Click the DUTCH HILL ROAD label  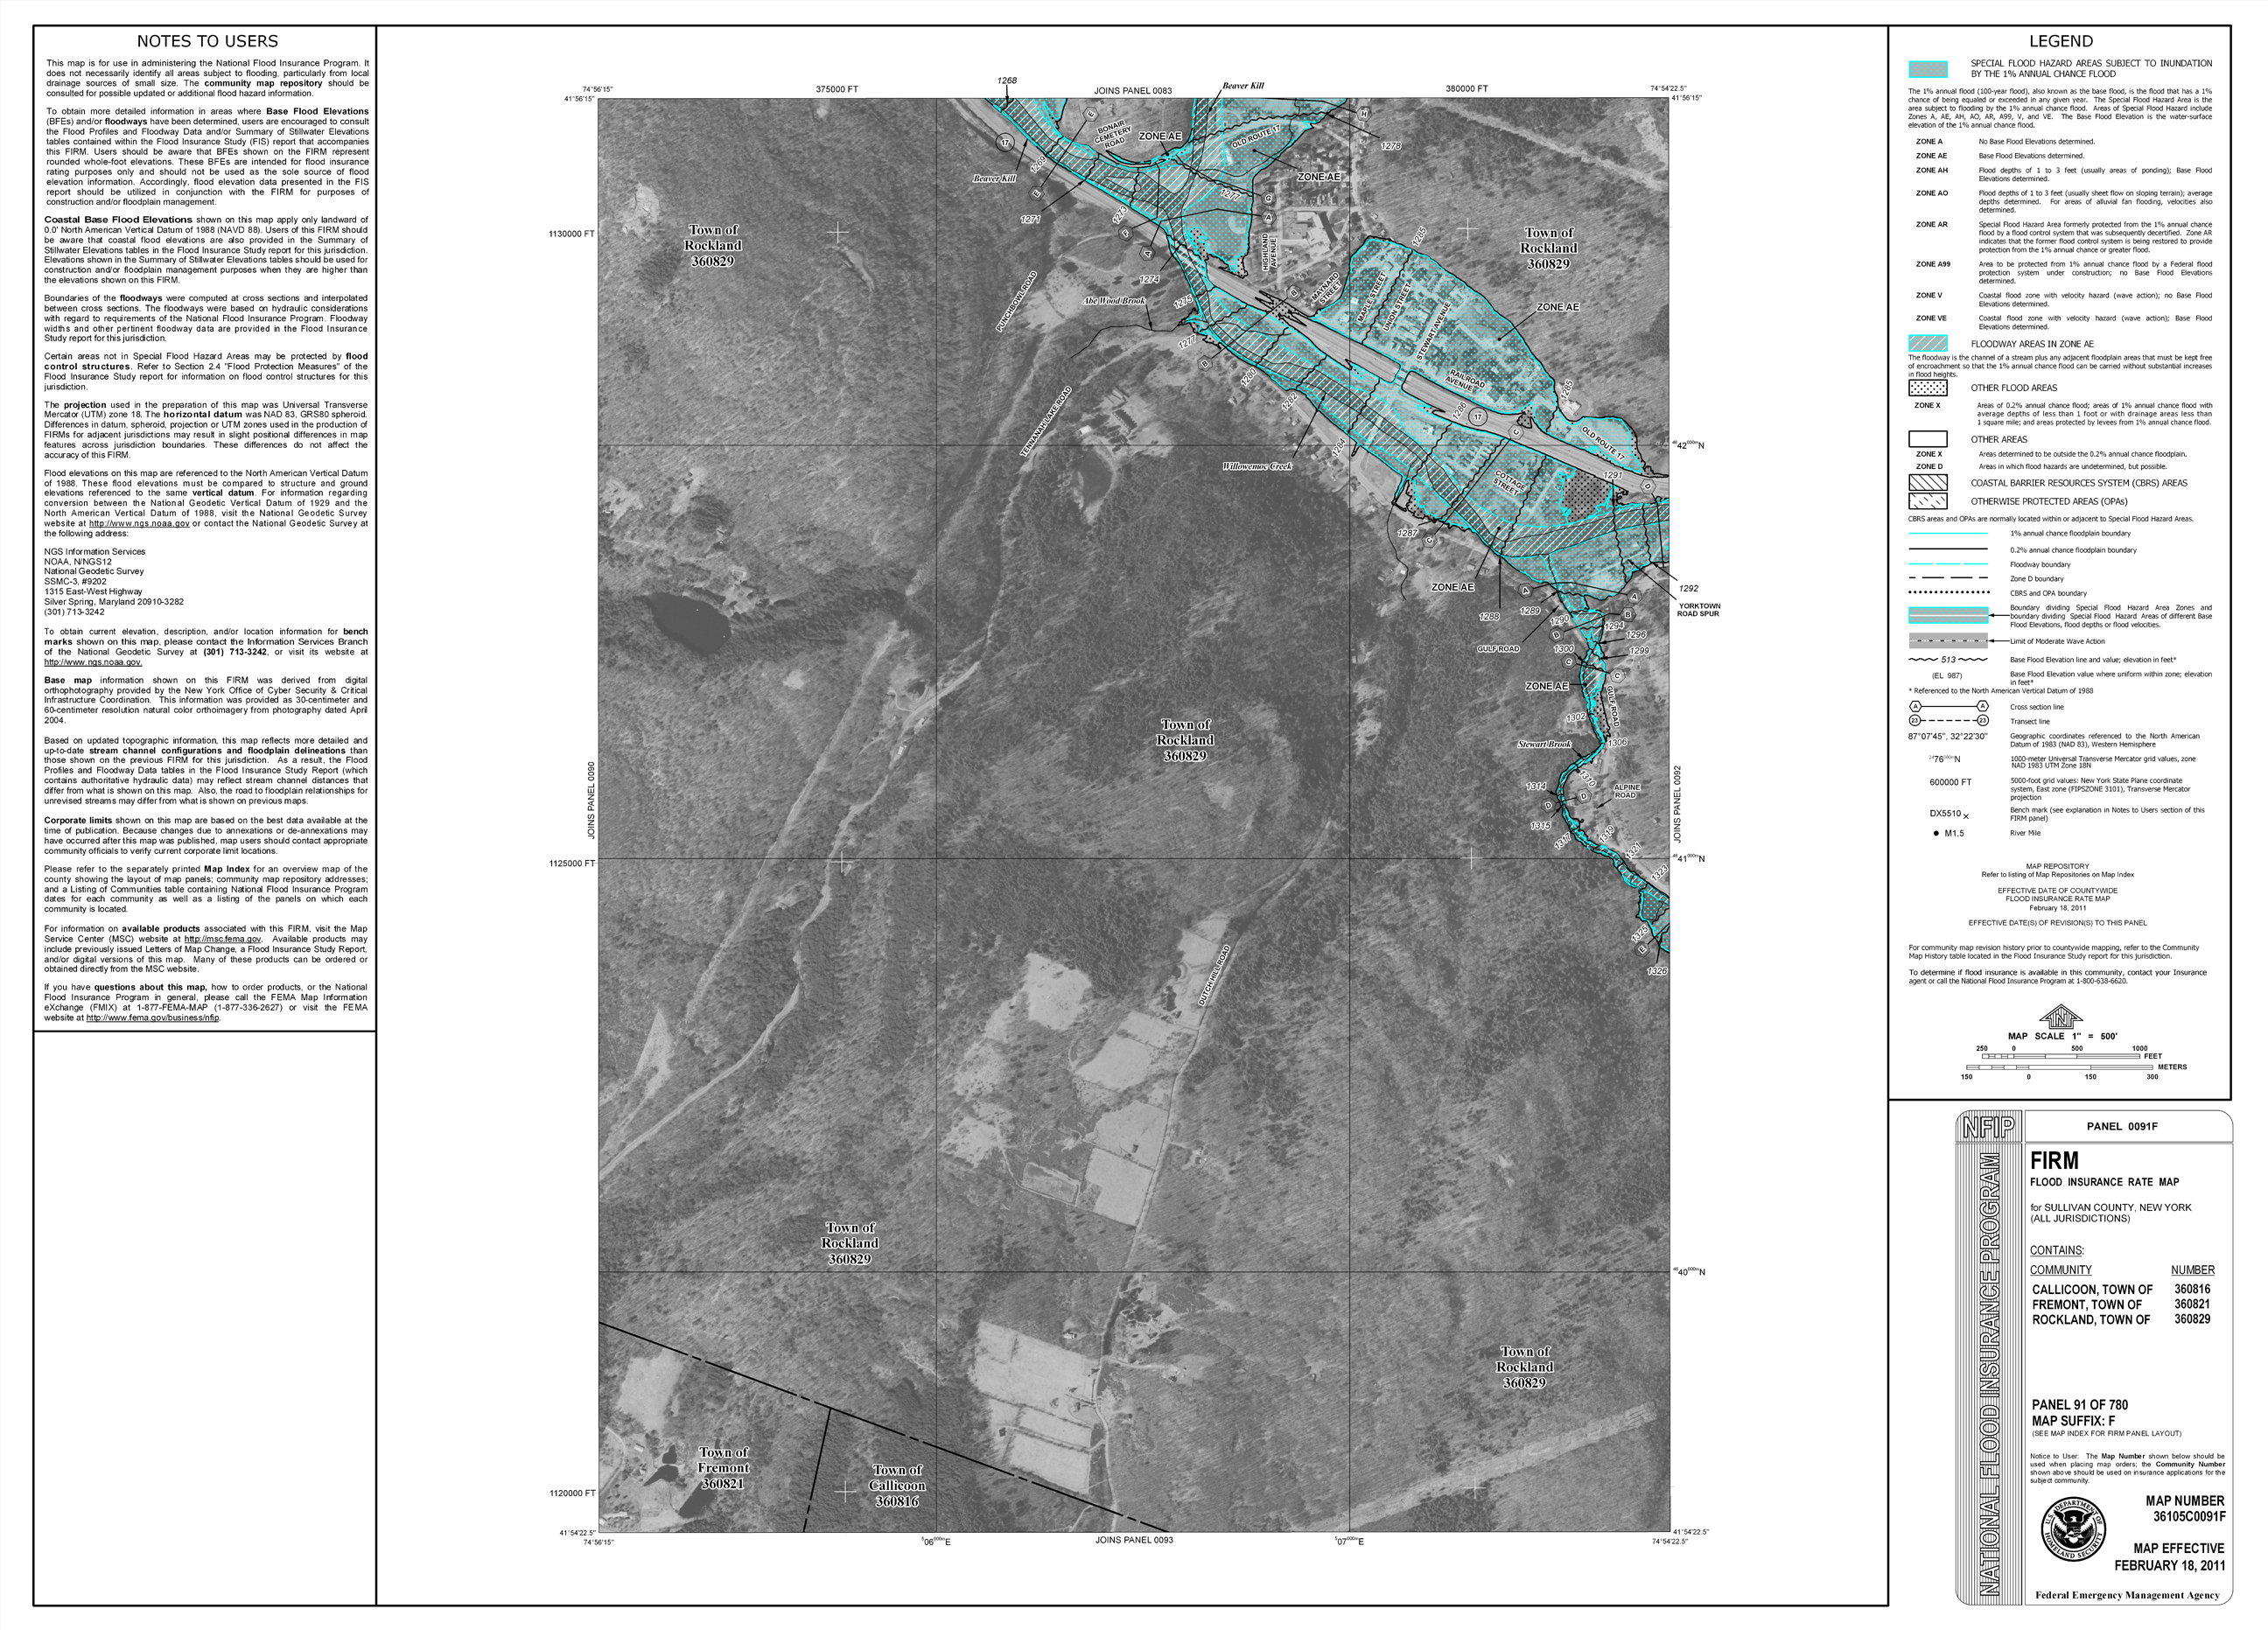(1214, 975)
